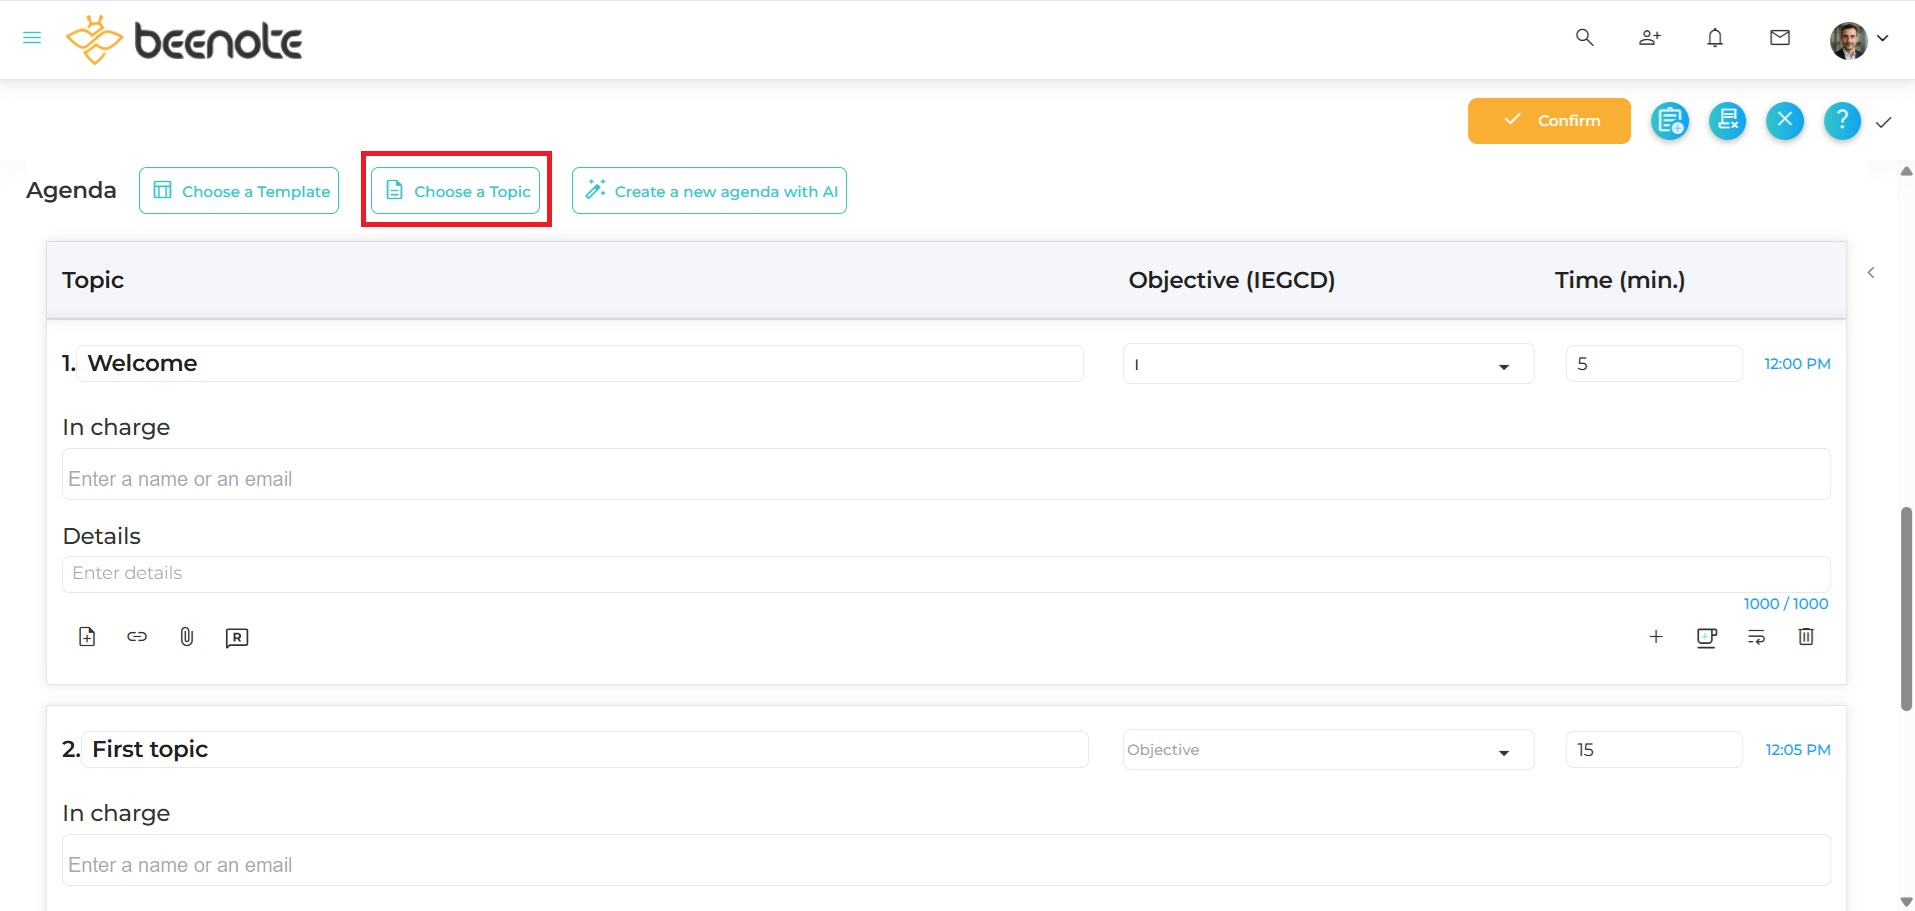The image size is (1915, 911).
Task: Click the search magnifier icon
Action: pyautogui.click(x=1584, y=38)
